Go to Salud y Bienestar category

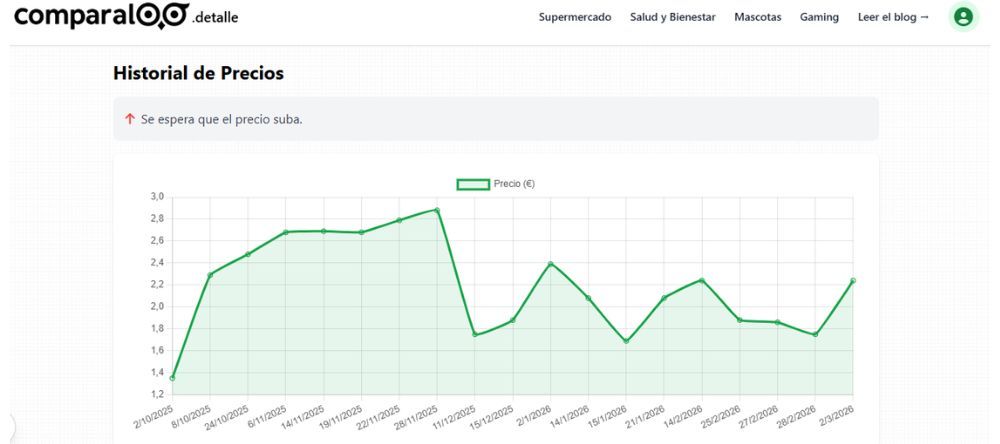(672, 17)
